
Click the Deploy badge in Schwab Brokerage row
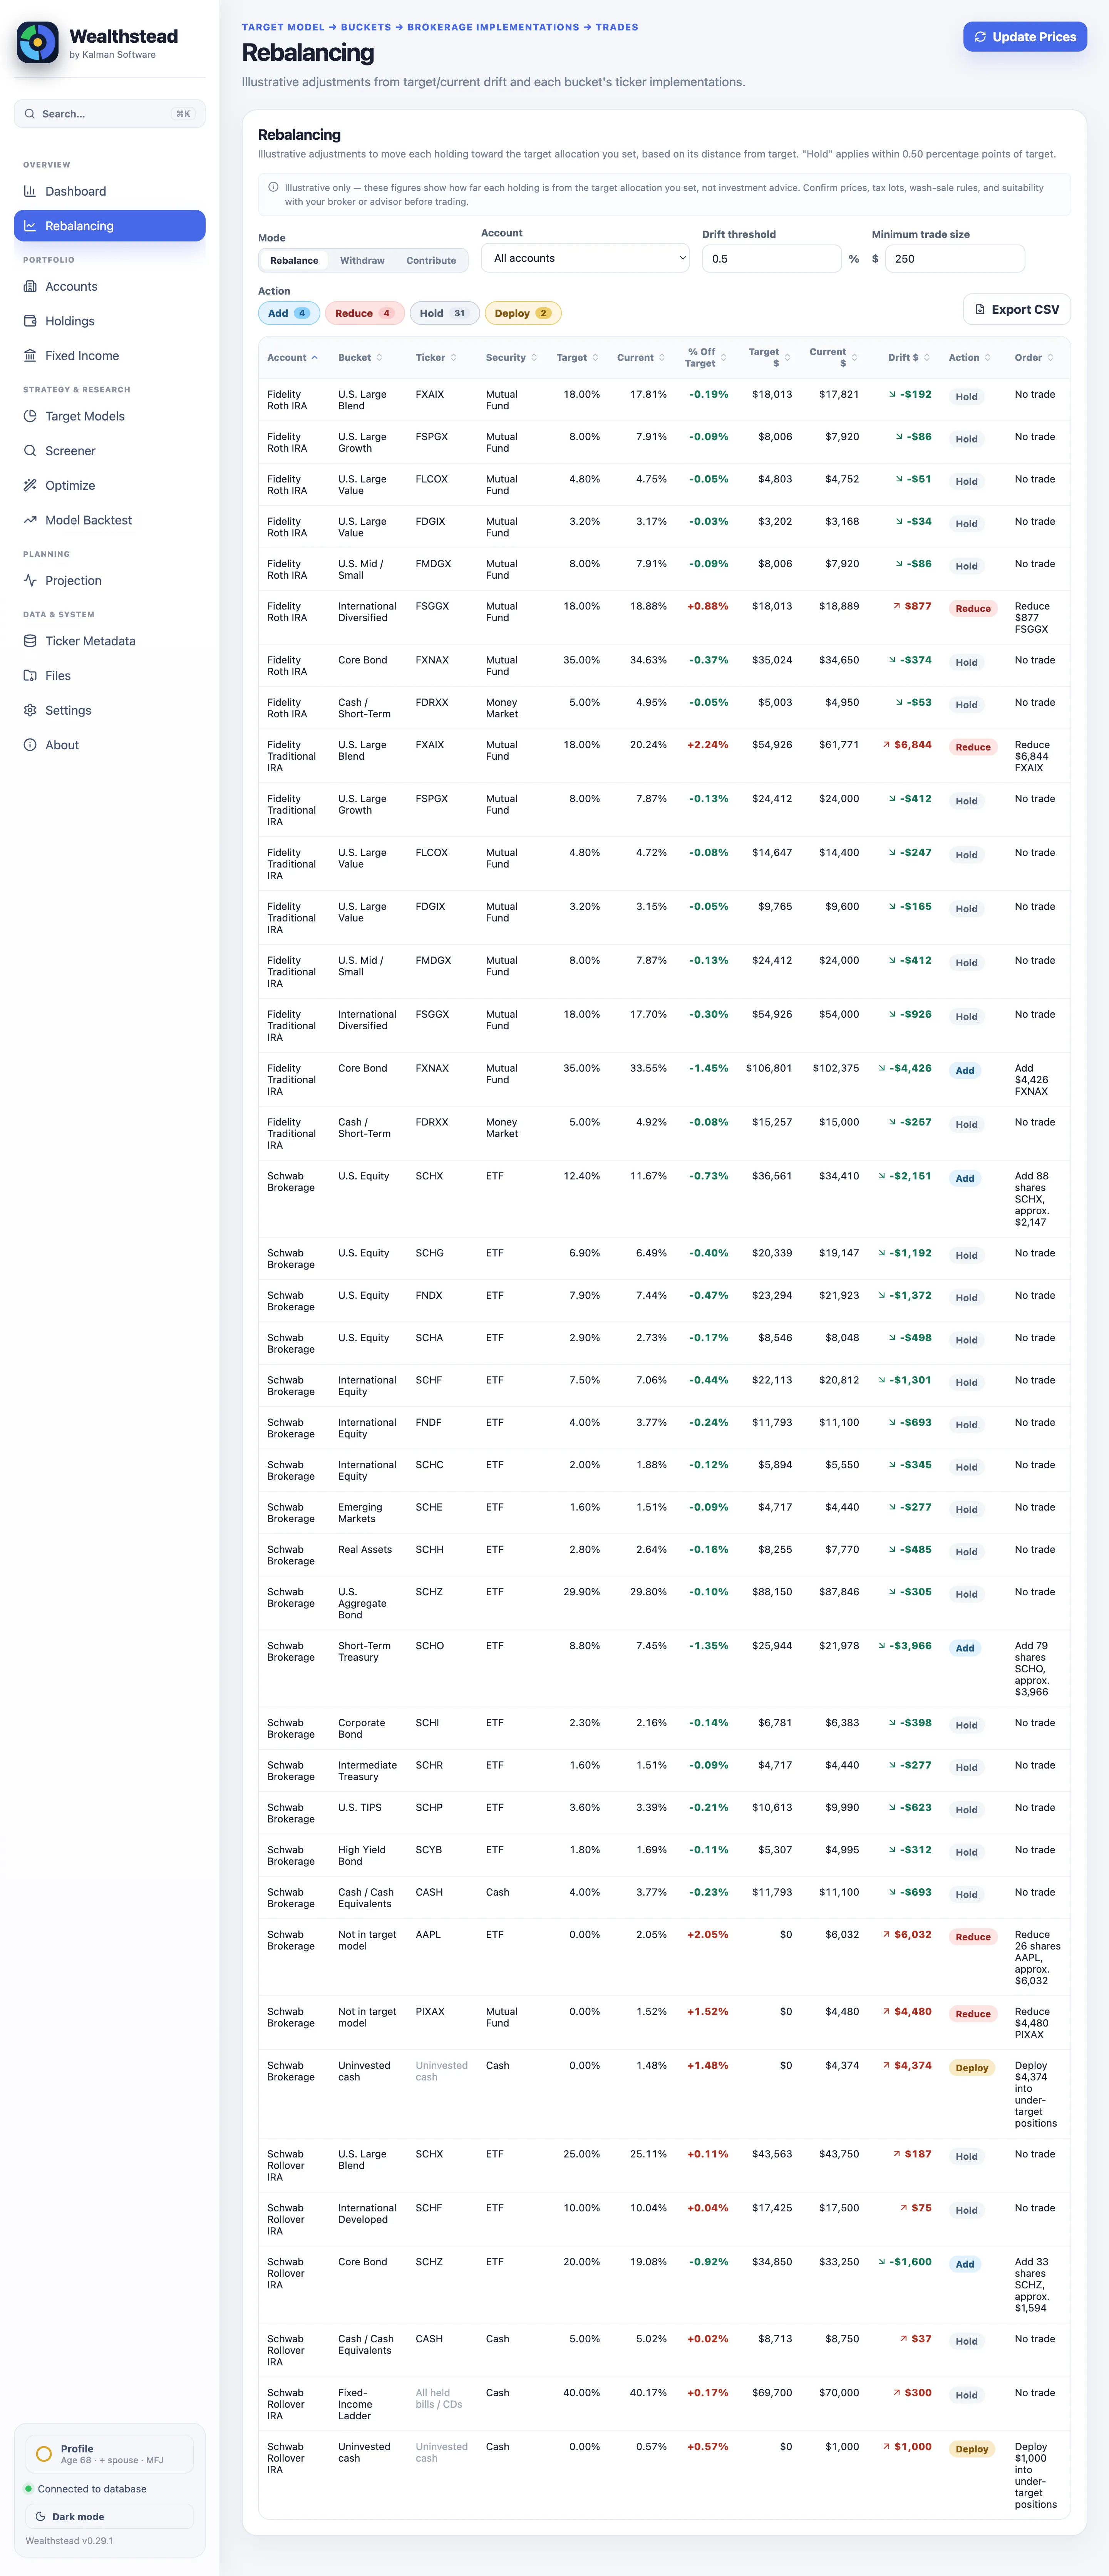(x=972, y=2068)
